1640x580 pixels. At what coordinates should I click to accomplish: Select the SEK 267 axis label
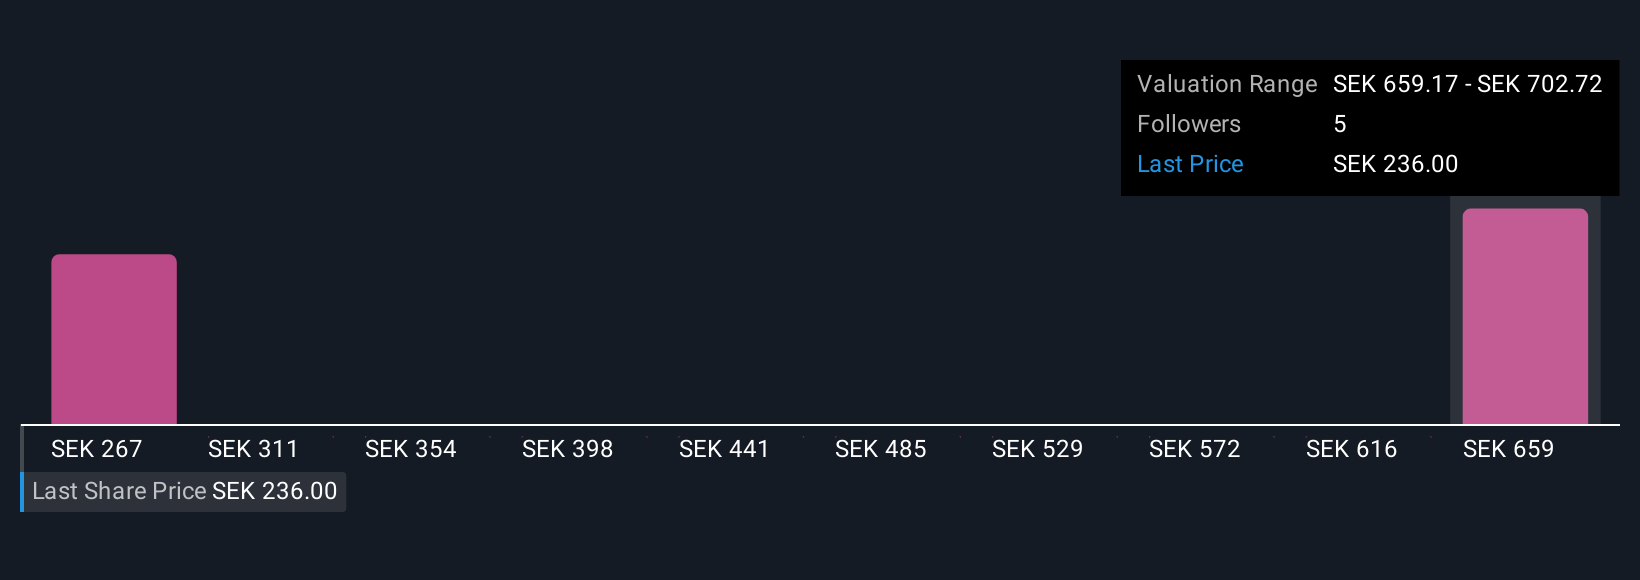[97, 449]
